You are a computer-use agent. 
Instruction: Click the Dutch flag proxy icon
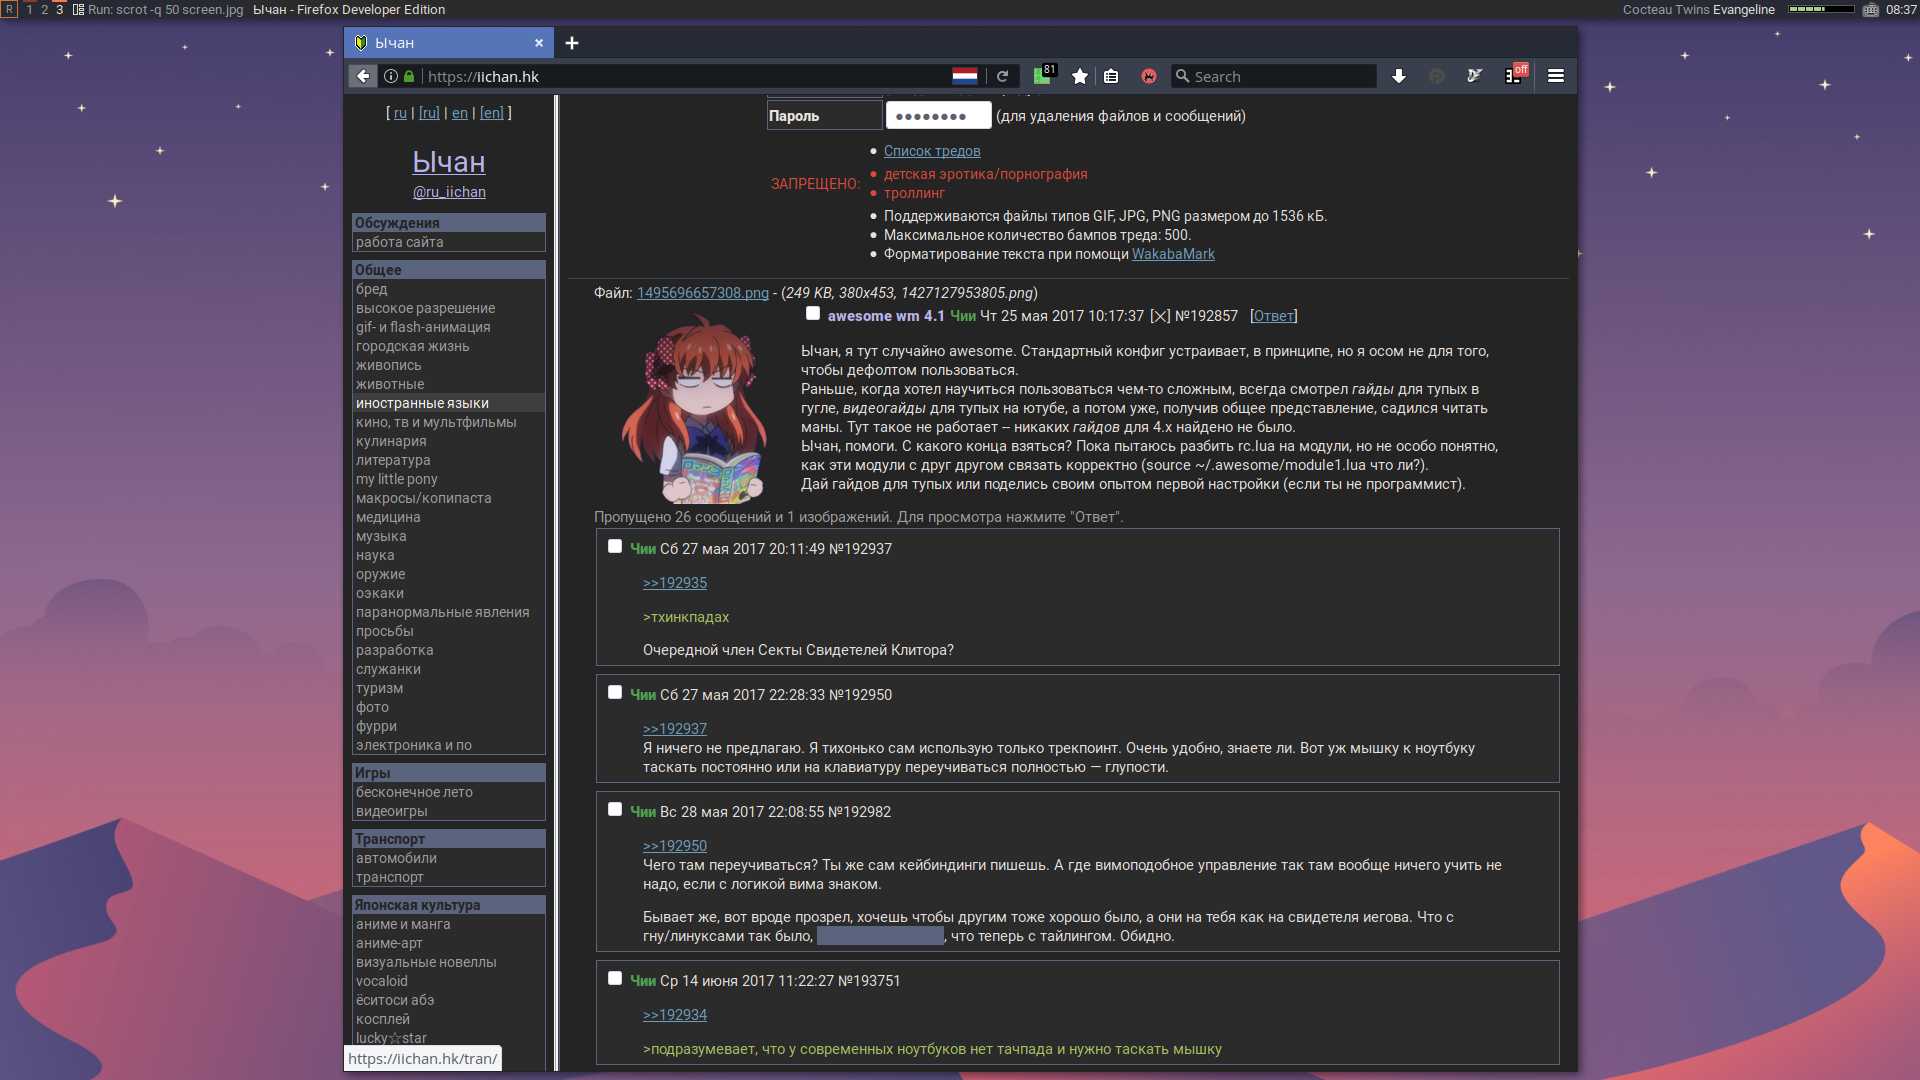(x=965, y=76)
